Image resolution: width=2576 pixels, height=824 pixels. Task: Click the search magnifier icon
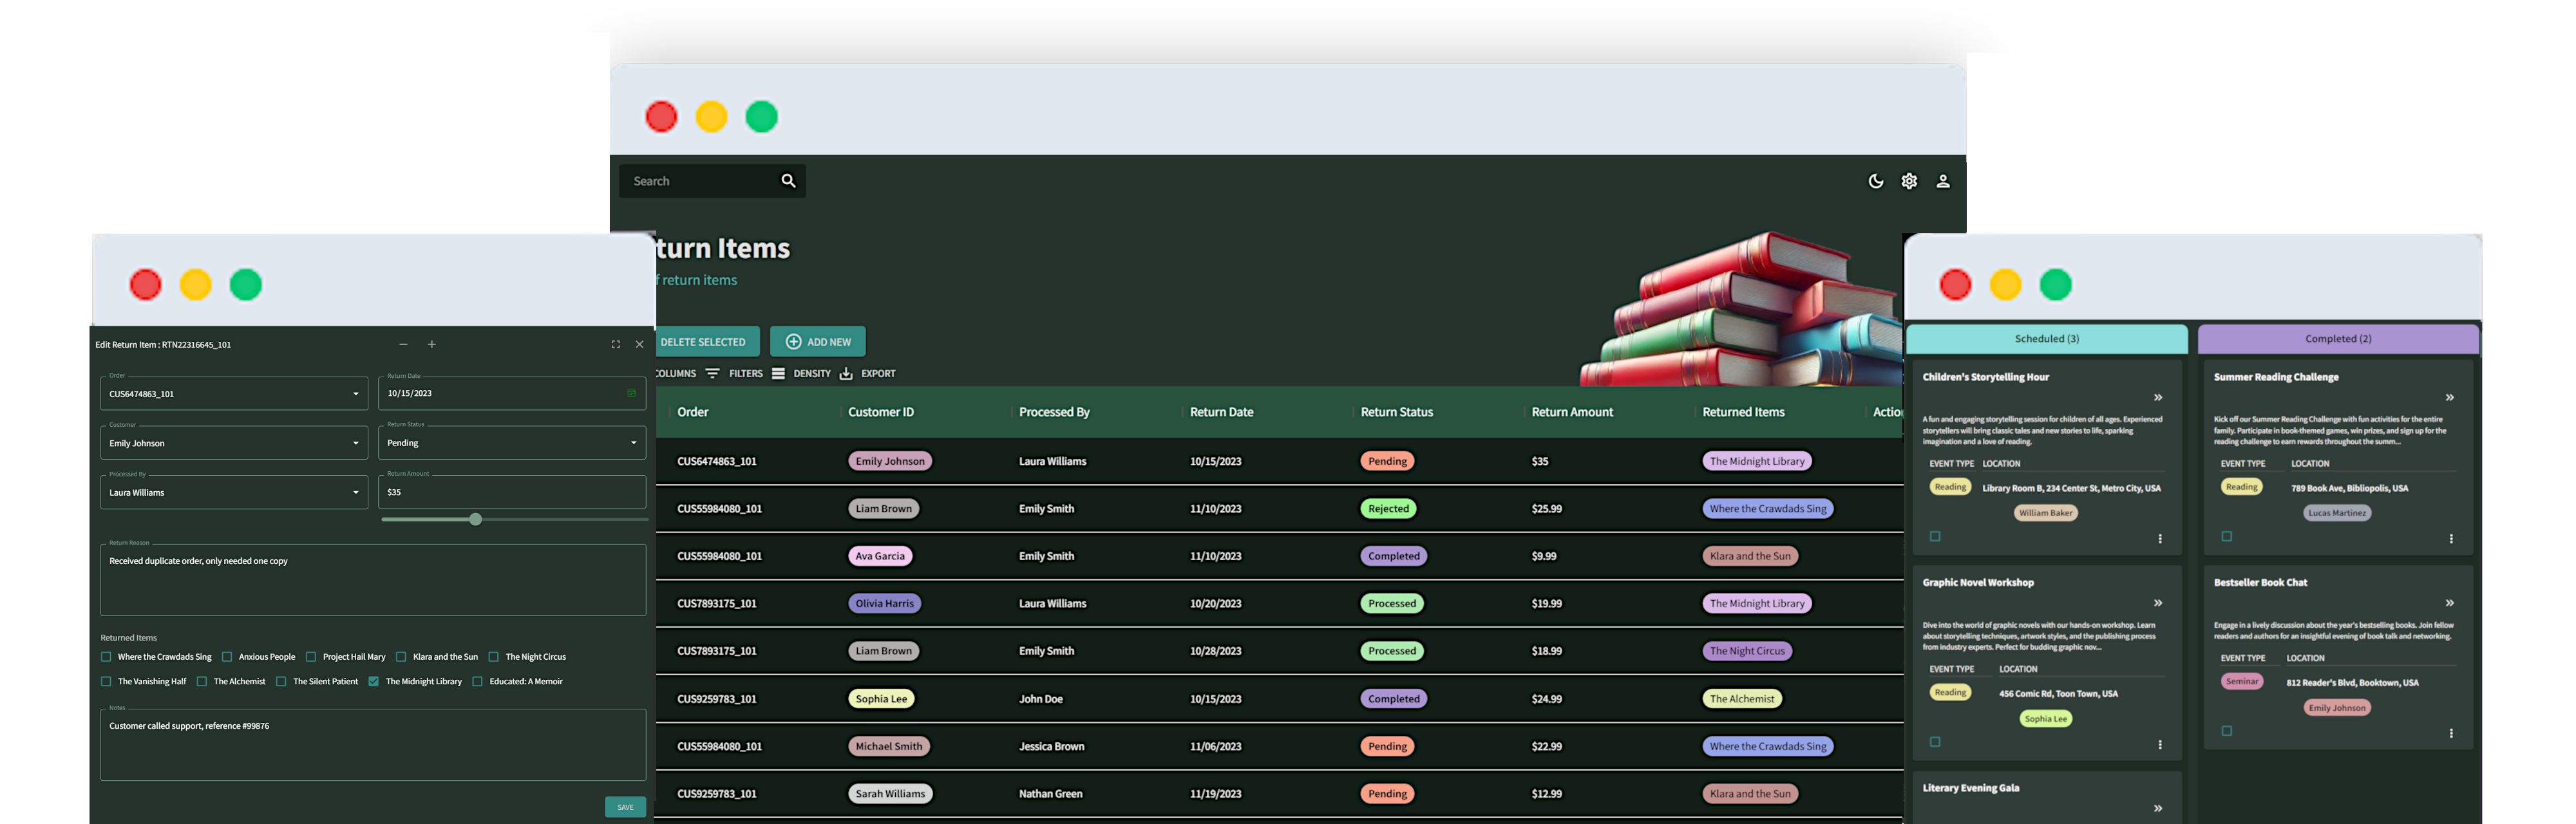click(x=788, y=181)
